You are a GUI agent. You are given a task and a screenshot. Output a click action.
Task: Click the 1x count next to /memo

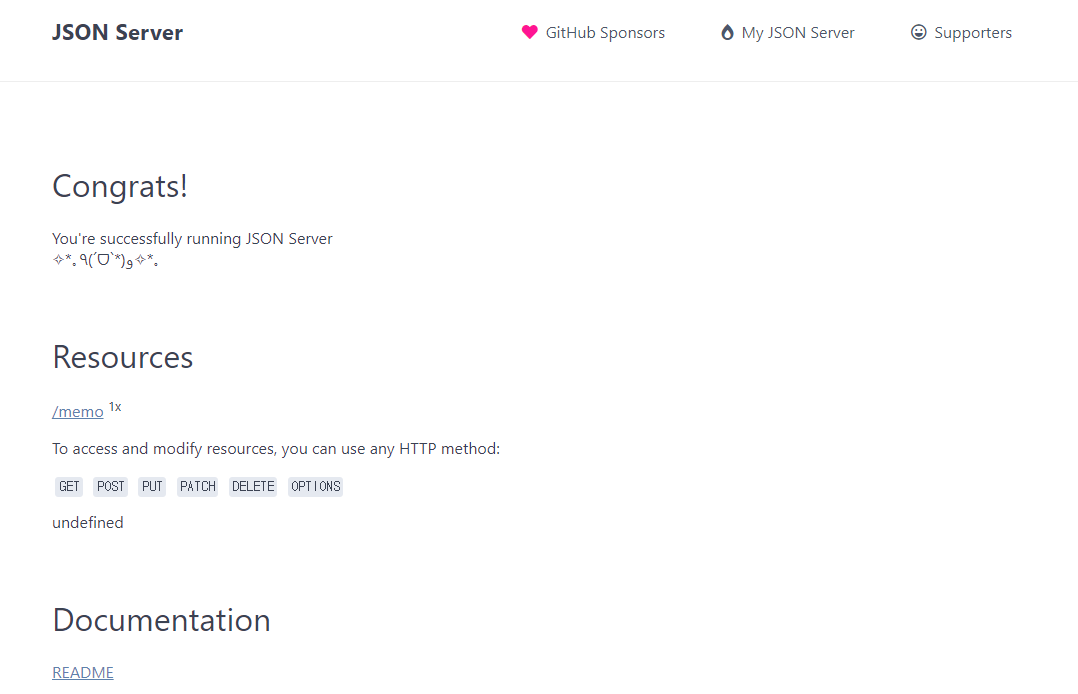(x=115, y=406)
